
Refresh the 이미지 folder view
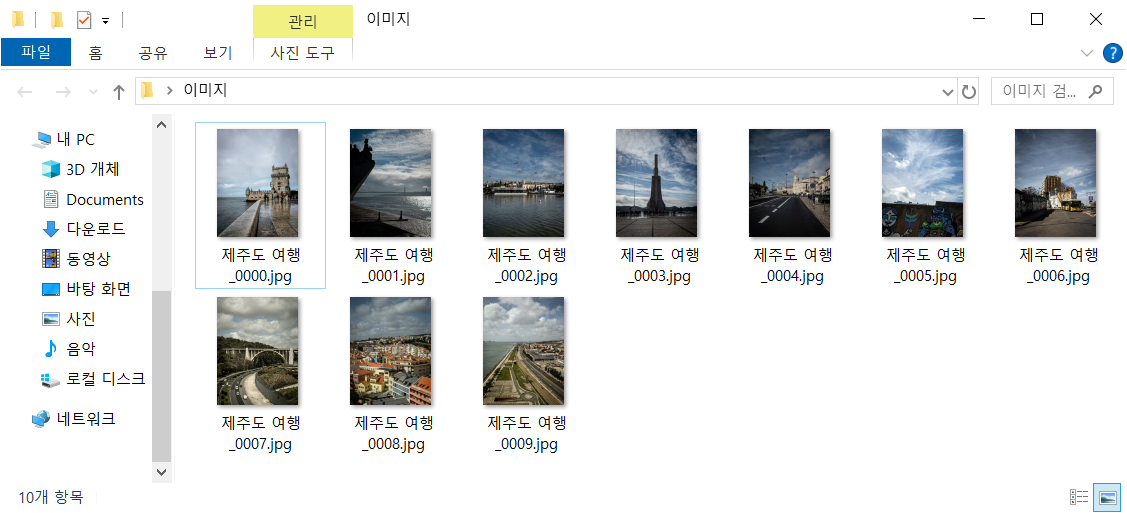(x=970, y=91)
